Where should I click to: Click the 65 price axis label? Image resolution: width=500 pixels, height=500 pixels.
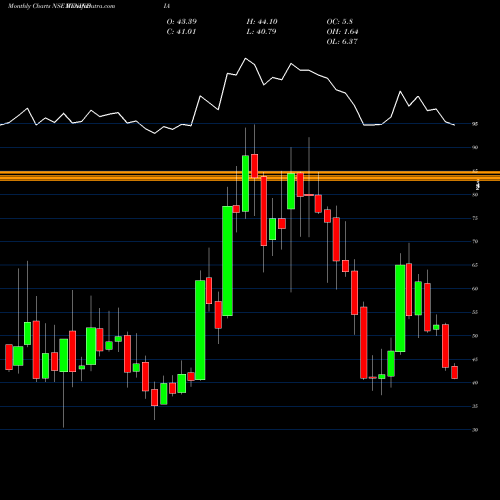tap(475, 265)
